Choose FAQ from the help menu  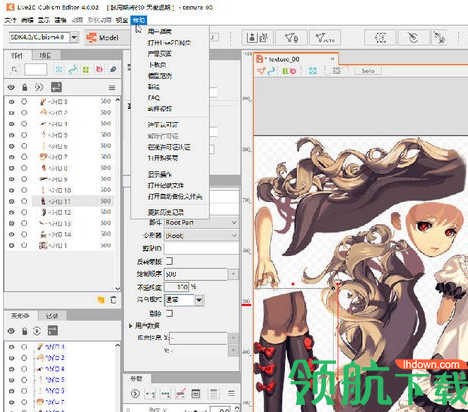point(154,98)
